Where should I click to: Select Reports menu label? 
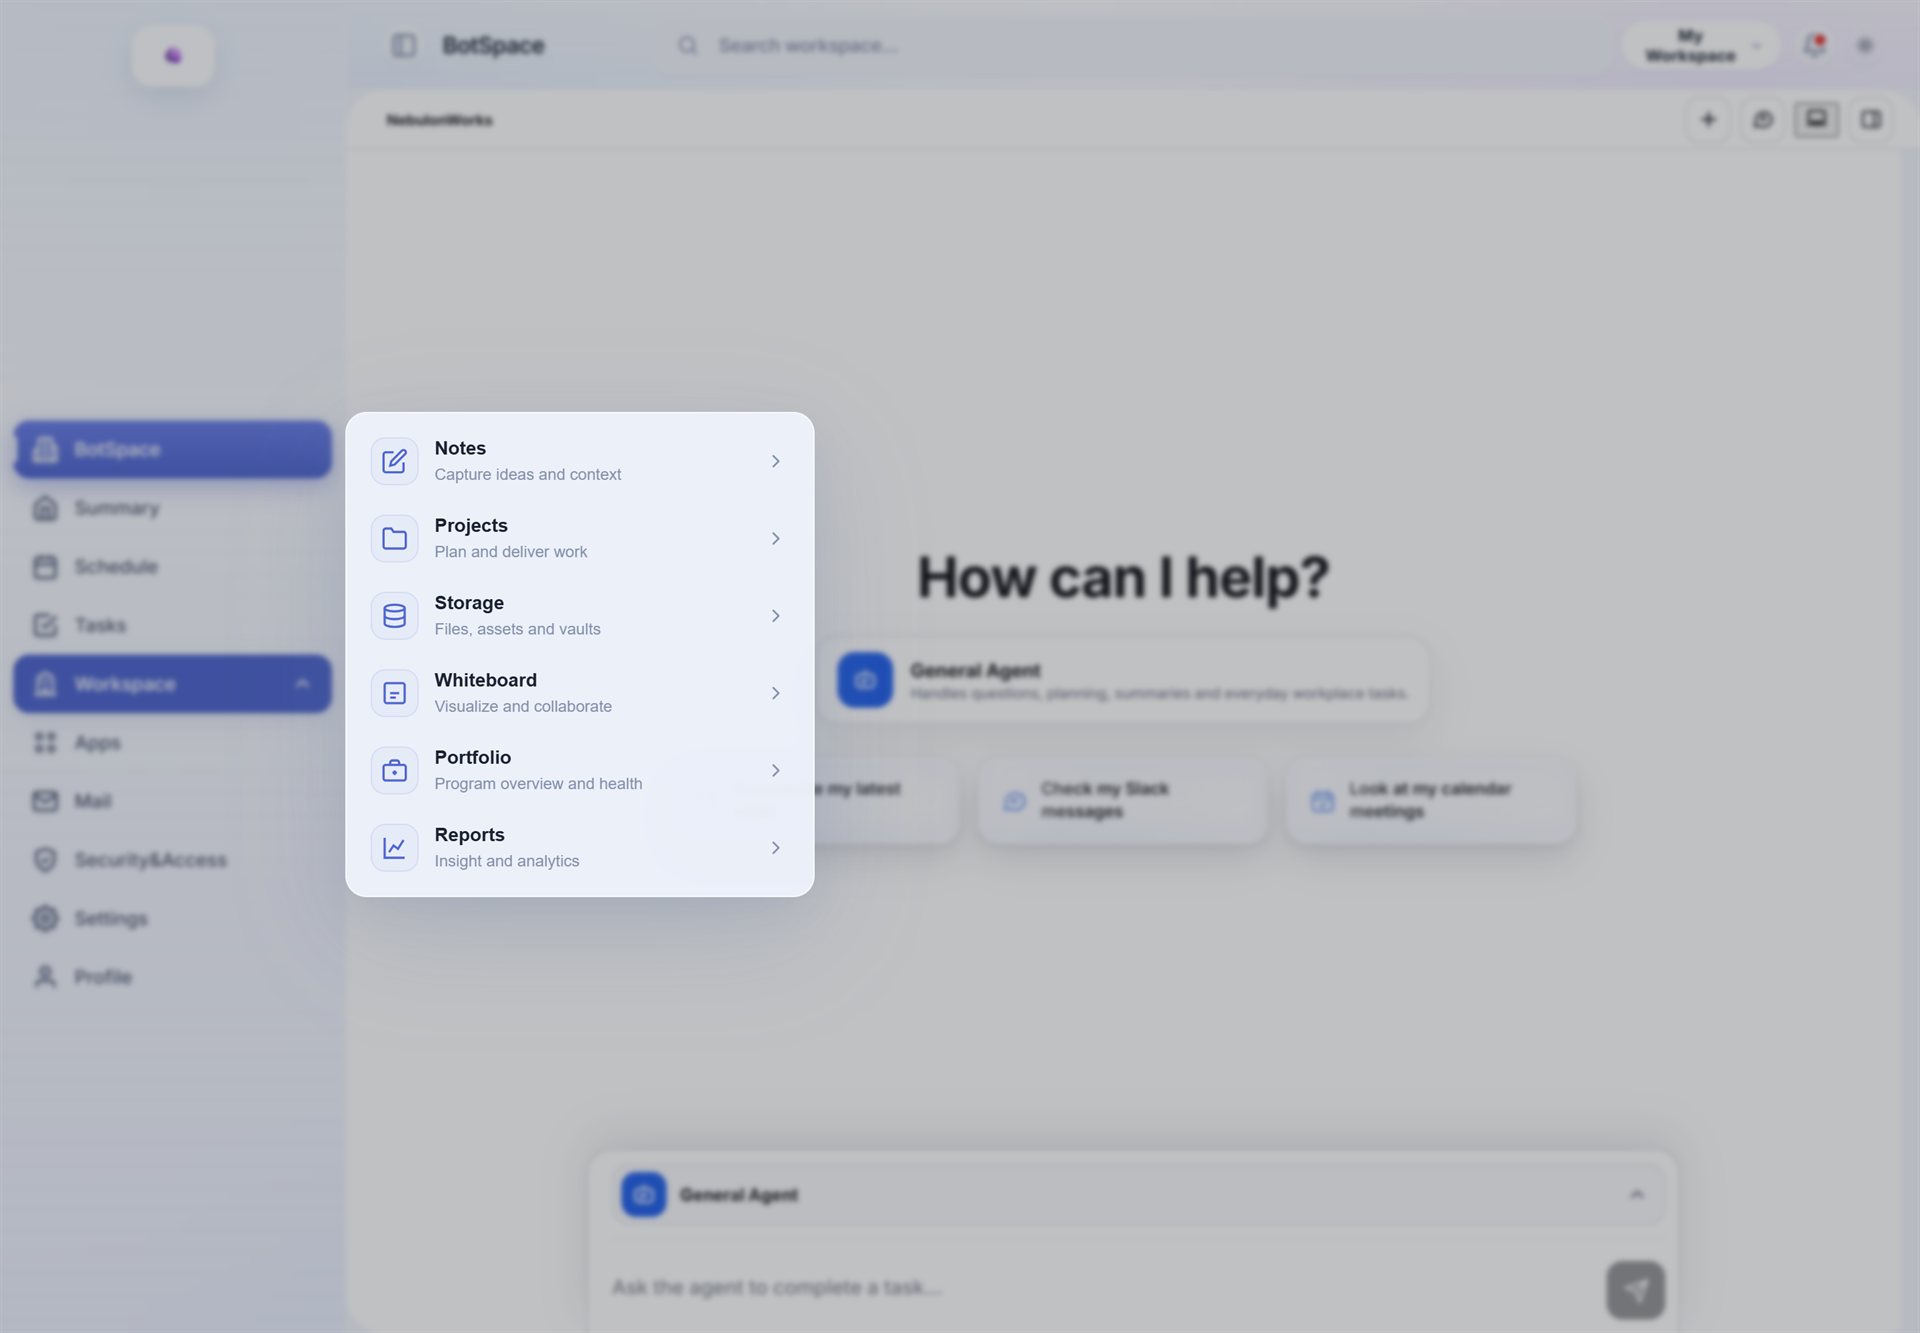(x=469, y=834)
